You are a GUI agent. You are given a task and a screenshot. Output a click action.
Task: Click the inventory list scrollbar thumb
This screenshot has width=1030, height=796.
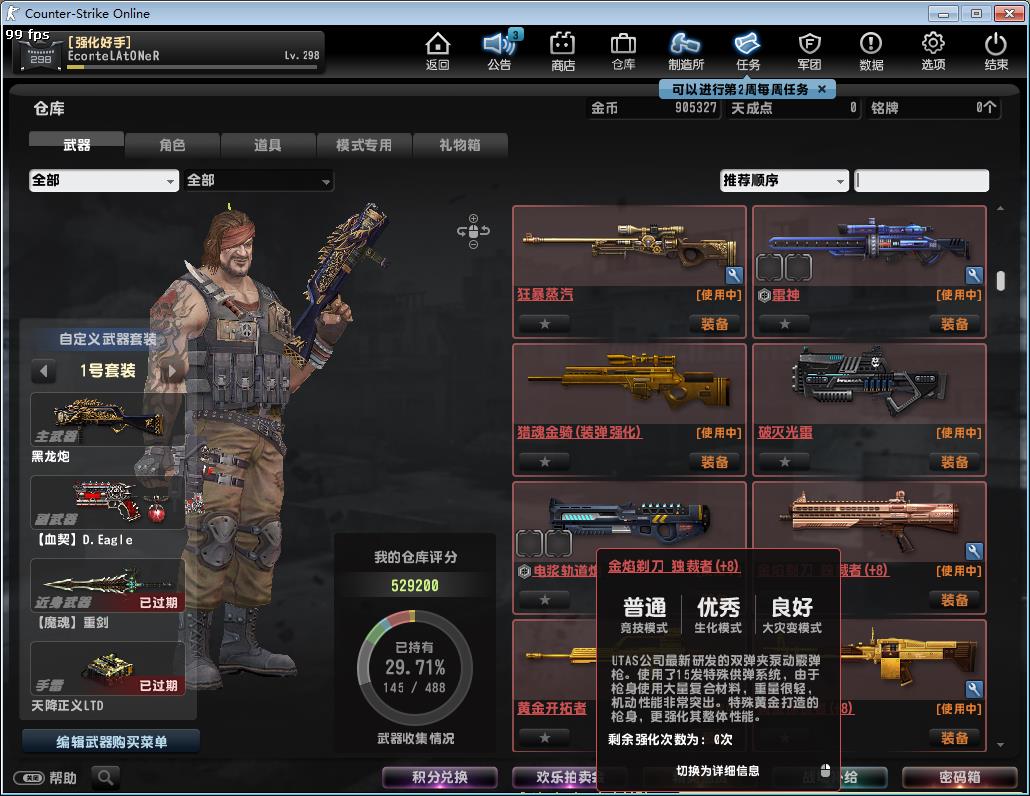point(1000,280)
